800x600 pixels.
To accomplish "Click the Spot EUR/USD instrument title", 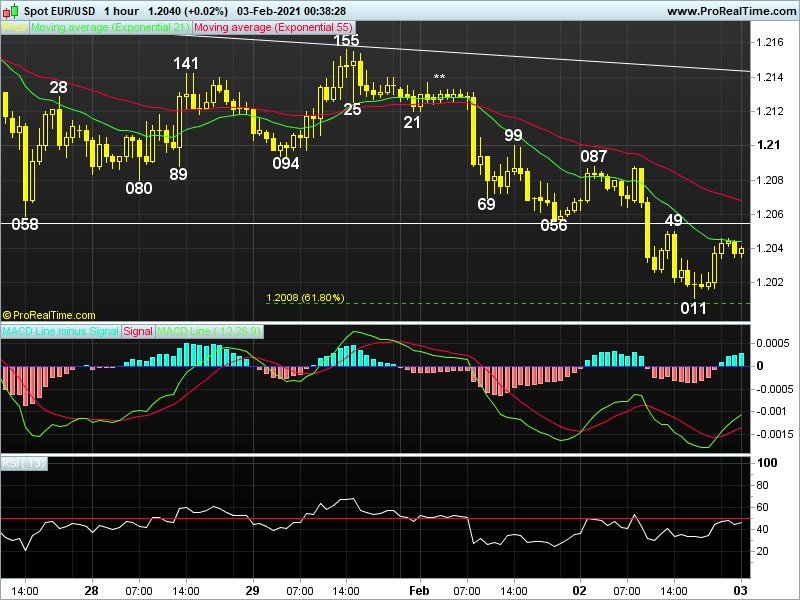I will (x=62, y=10).
